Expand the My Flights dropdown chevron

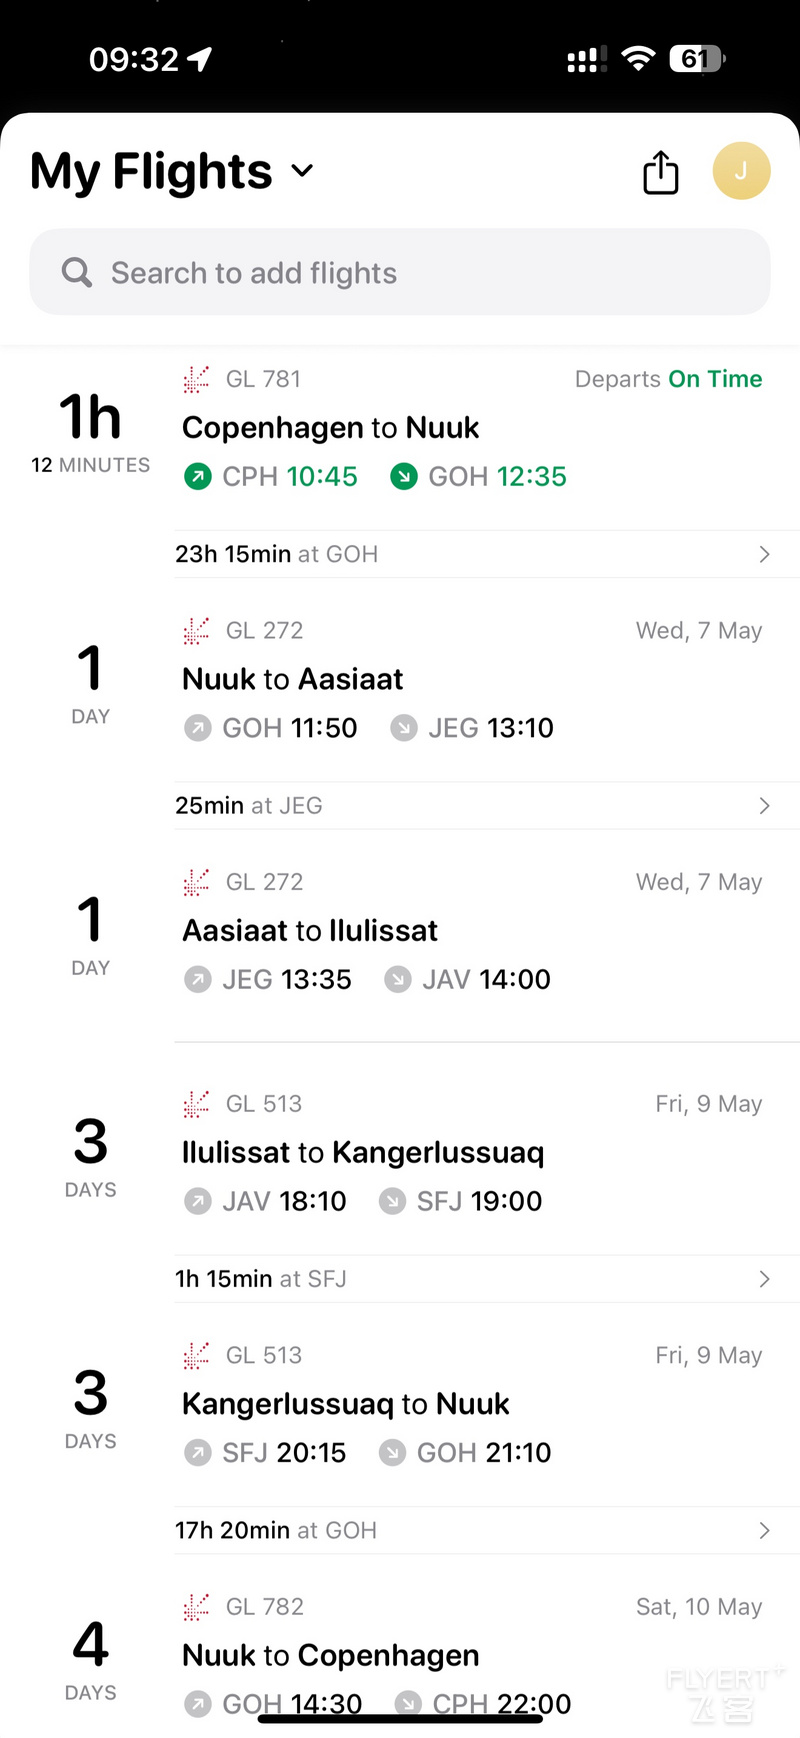tap(302, 171)
